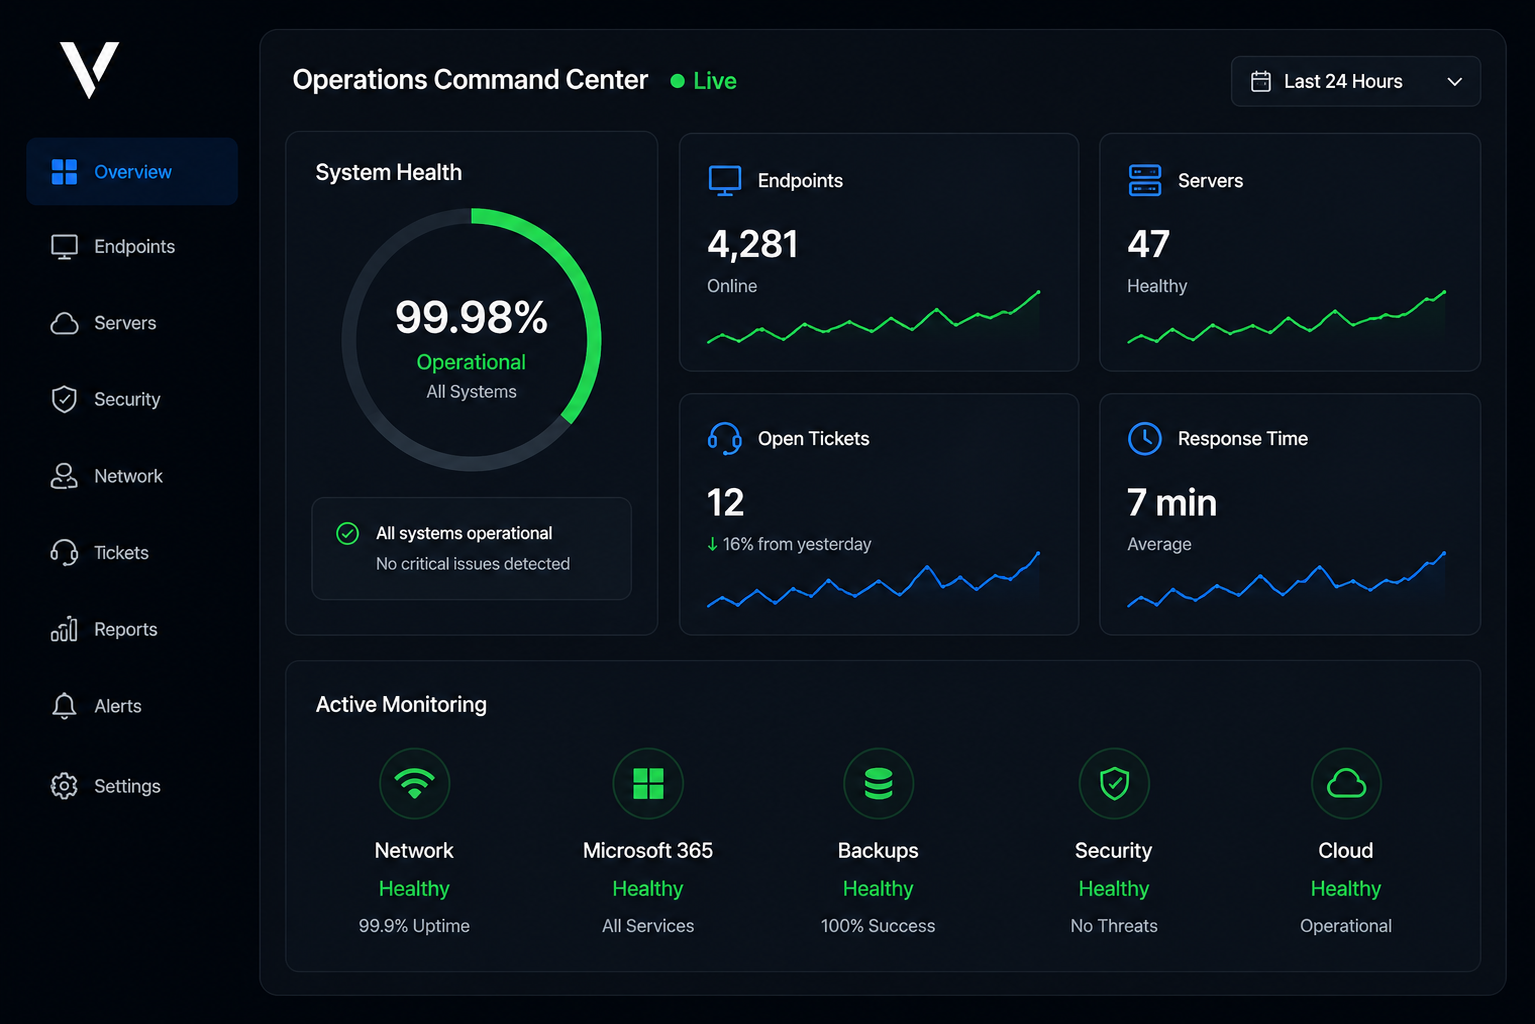Click the 100% Success text
This screenshot has height=1024, width=1535.
(x=878, y=926)
